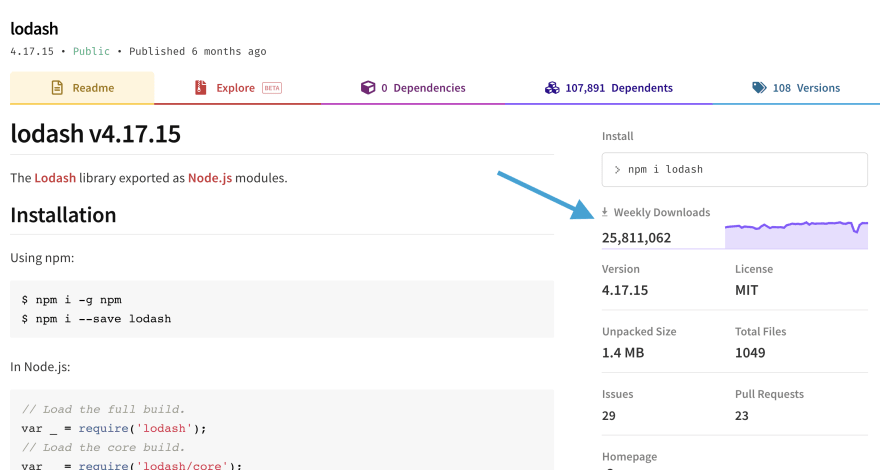Click the lodash v4.17.15 readme heading

(x=95, y=134)
